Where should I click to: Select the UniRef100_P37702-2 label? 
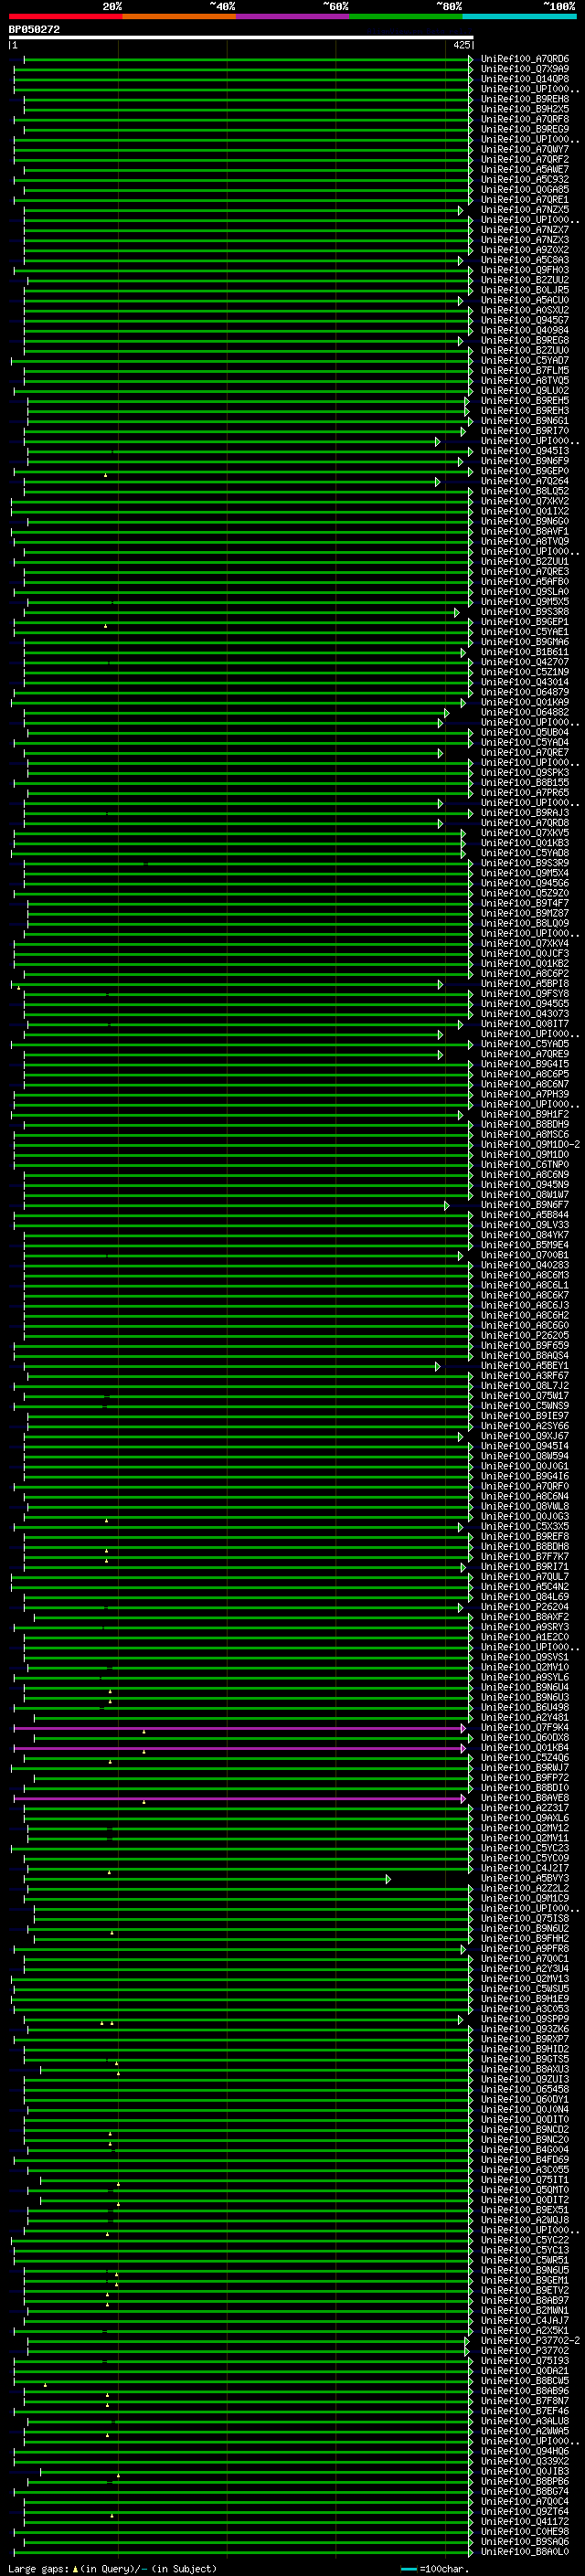click(530, 2340)
